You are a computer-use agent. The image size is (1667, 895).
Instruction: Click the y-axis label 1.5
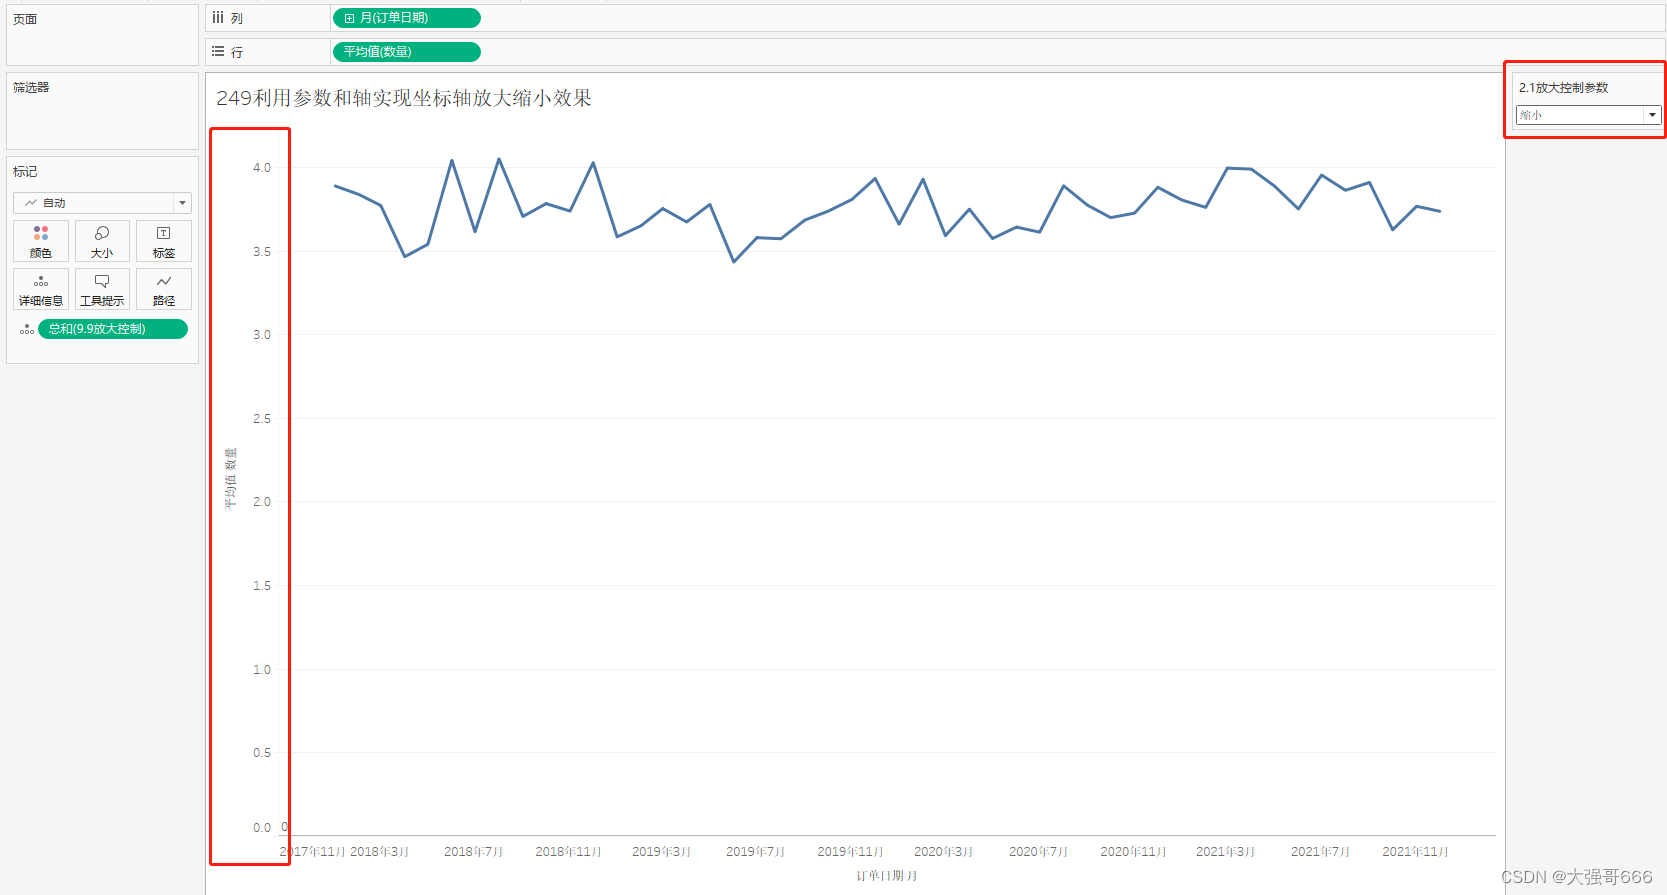262,586
